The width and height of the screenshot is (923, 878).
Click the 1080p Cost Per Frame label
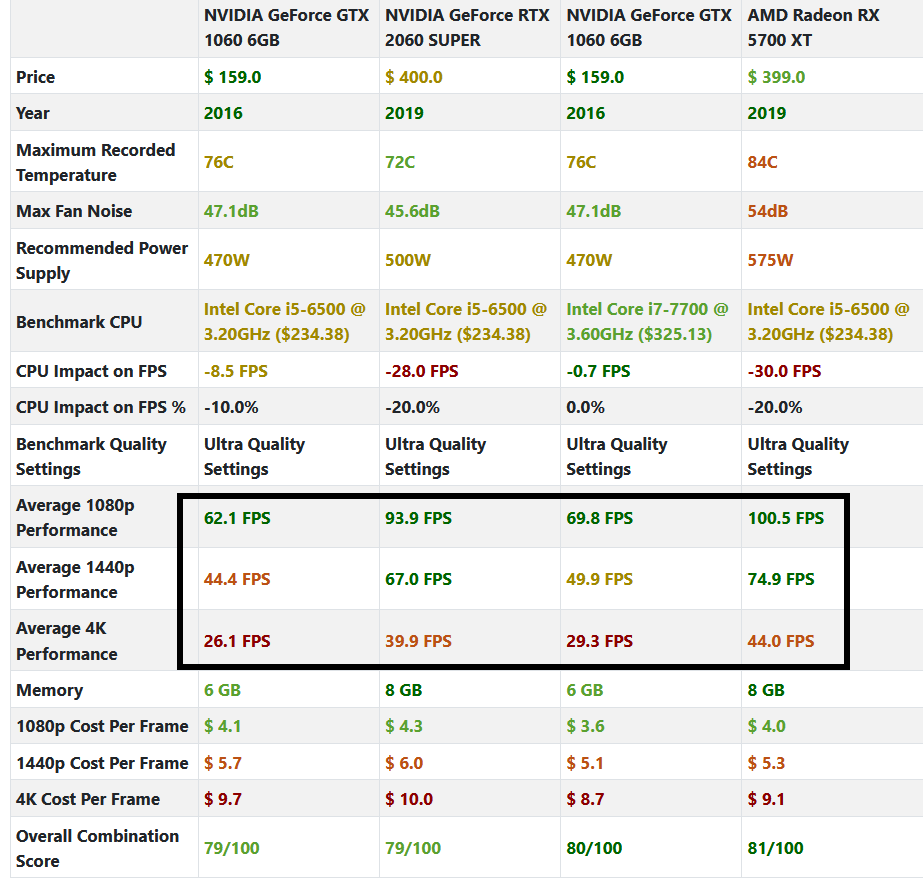click(102, 726)
